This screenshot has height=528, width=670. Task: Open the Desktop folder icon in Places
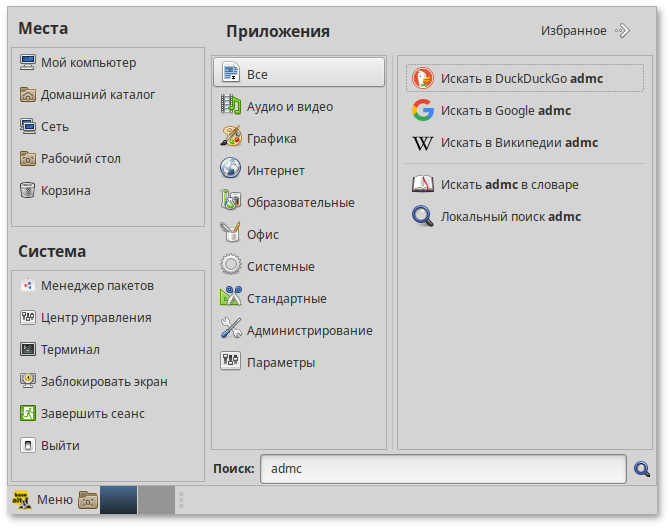28,158
